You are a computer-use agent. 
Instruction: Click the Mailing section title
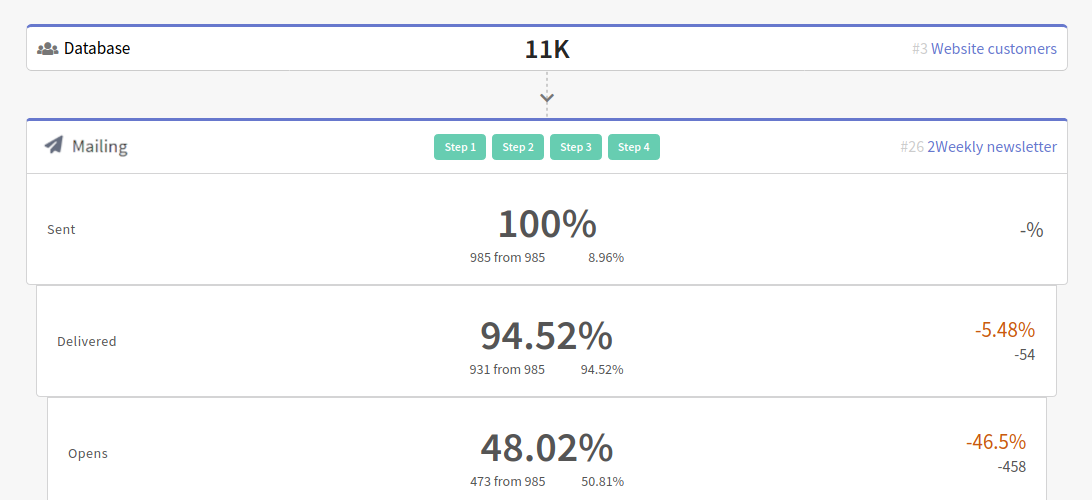pyautogui.click(x=99, y=147)
